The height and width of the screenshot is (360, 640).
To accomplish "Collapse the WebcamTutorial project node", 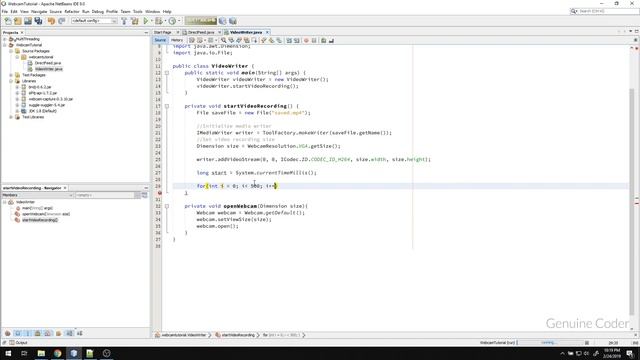I will click(5, 45).
